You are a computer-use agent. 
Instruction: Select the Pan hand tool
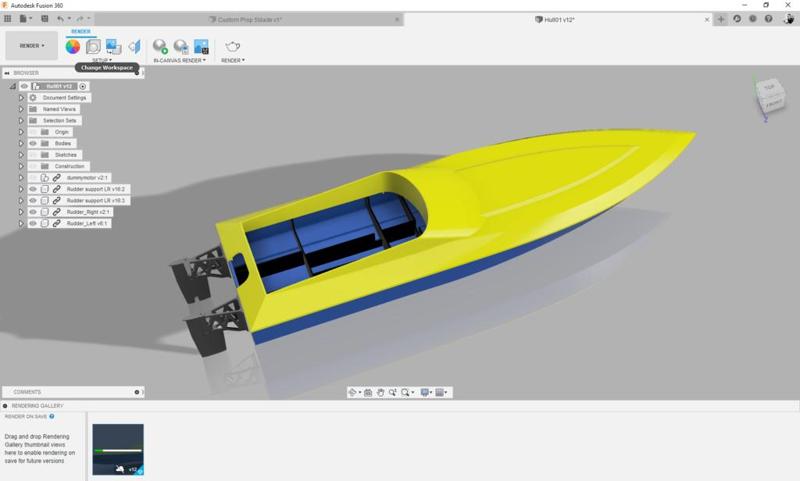pyautogui.click(x=381, y=392)
